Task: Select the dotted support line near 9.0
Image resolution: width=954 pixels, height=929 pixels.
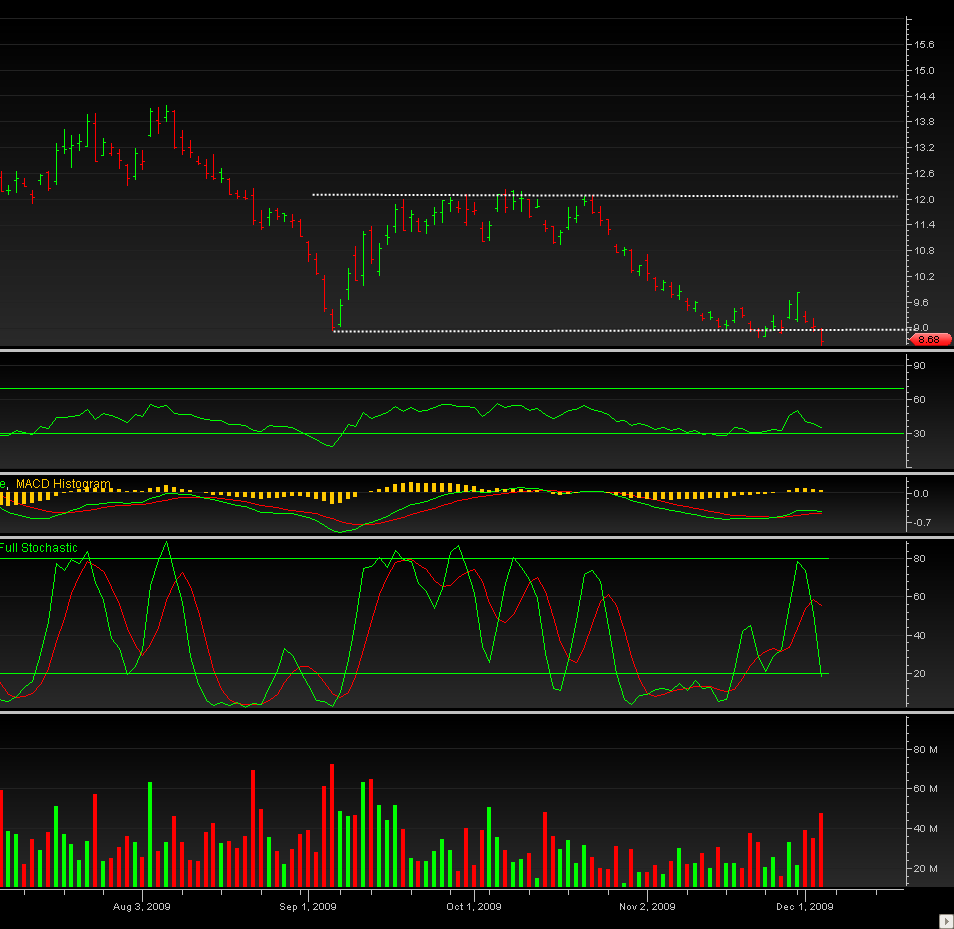Action: tap(621, 330)
